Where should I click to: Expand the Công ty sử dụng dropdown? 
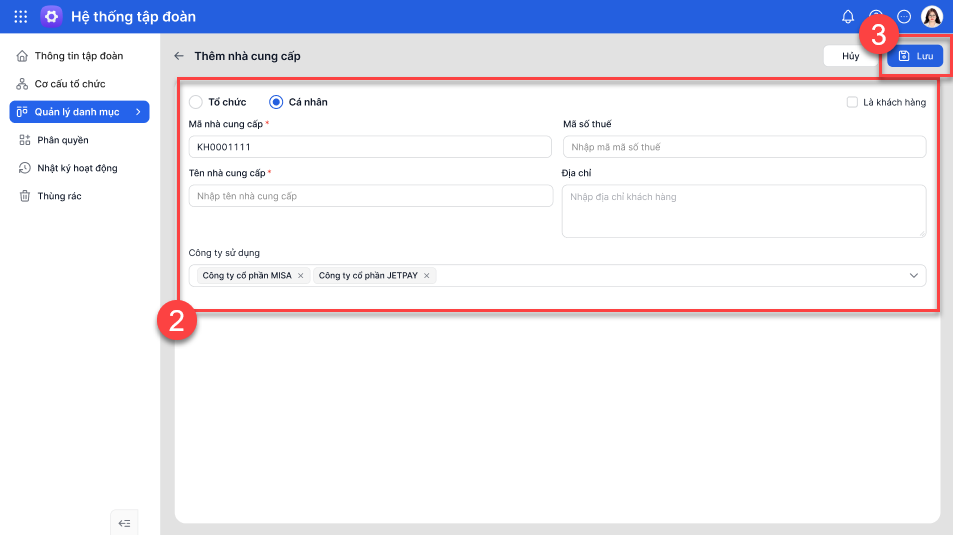913,275
